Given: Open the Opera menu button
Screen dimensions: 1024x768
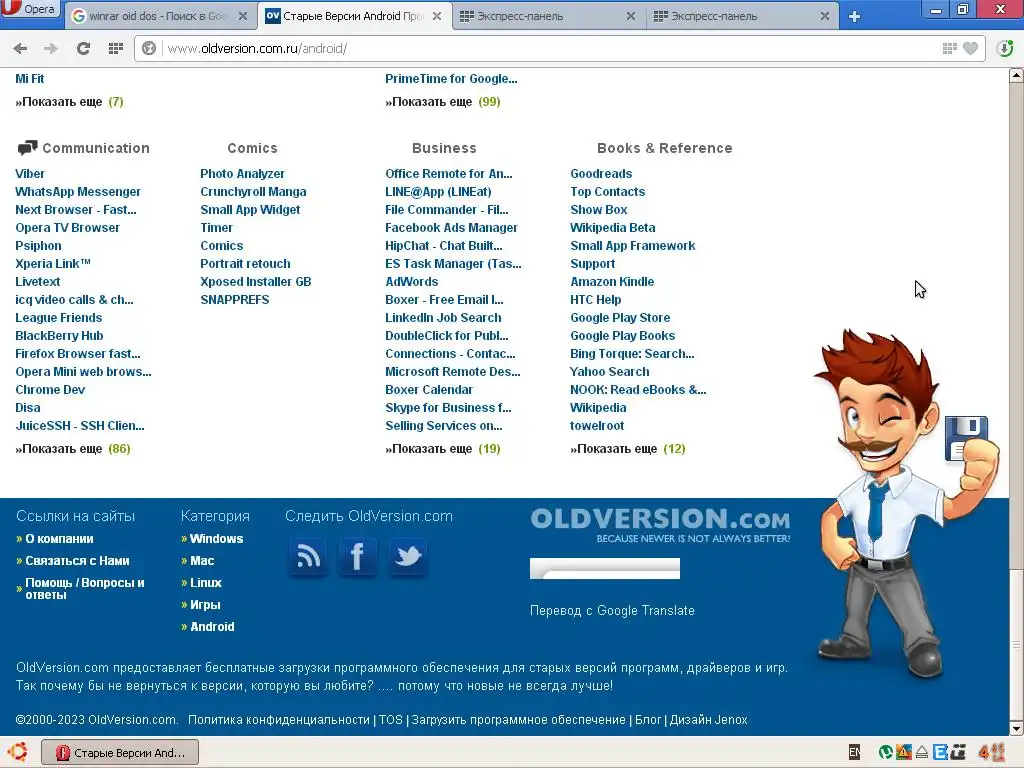Looking at the screenshot, I should (x=30, y=9).
